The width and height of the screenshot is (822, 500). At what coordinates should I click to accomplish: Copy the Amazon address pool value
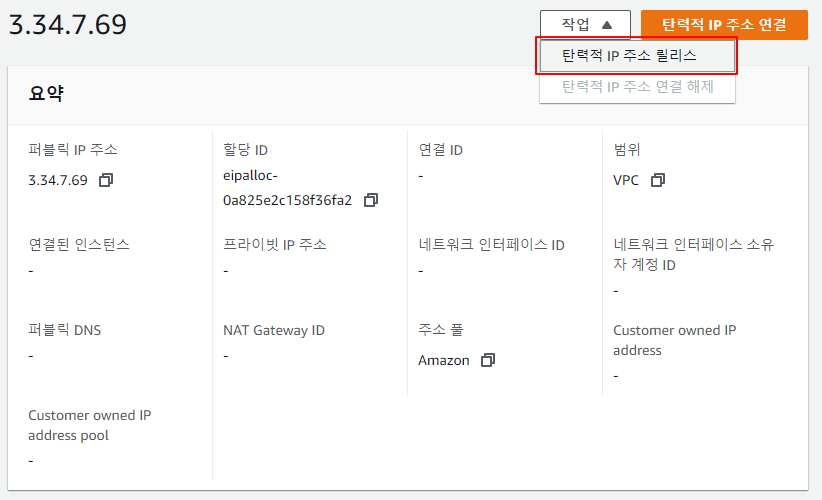point(488,360)
